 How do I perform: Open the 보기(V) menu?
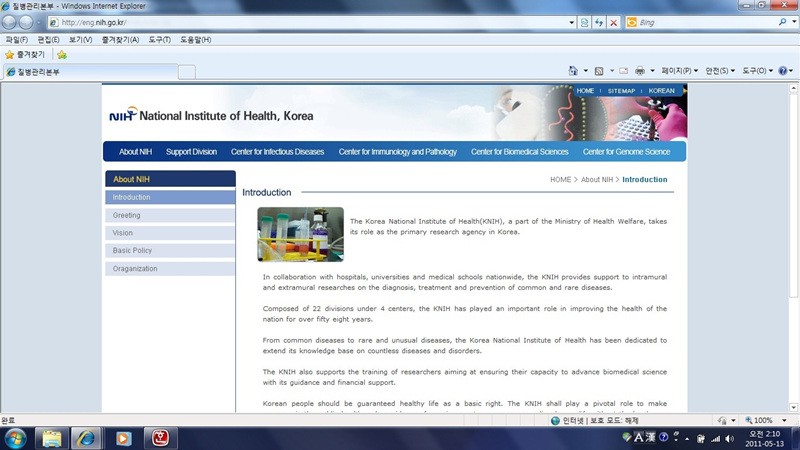click(81, 39)
